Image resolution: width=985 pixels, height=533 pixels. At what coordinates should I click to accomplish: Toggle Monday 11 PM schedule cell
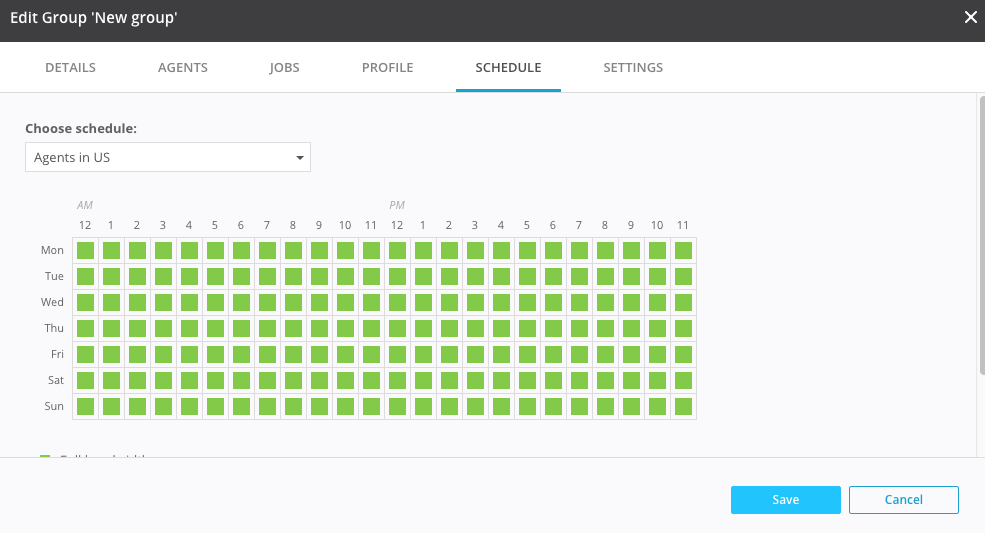click(x=683, y=250)
